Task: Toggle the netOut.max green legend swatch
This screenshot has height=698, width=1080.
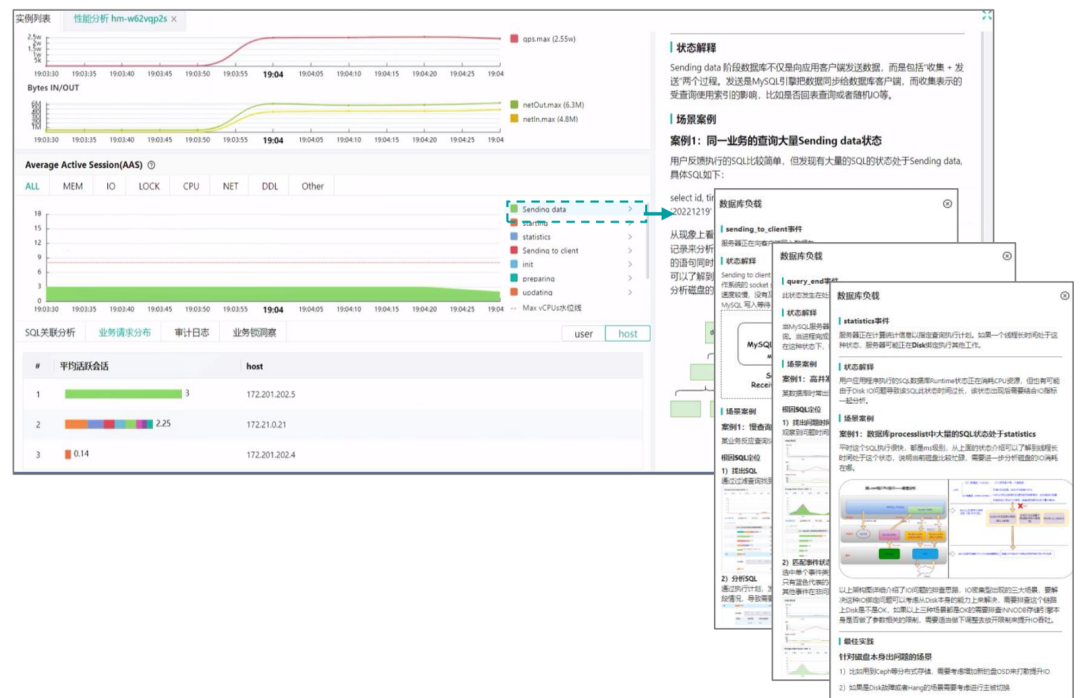Action: [x=514, y=105]
